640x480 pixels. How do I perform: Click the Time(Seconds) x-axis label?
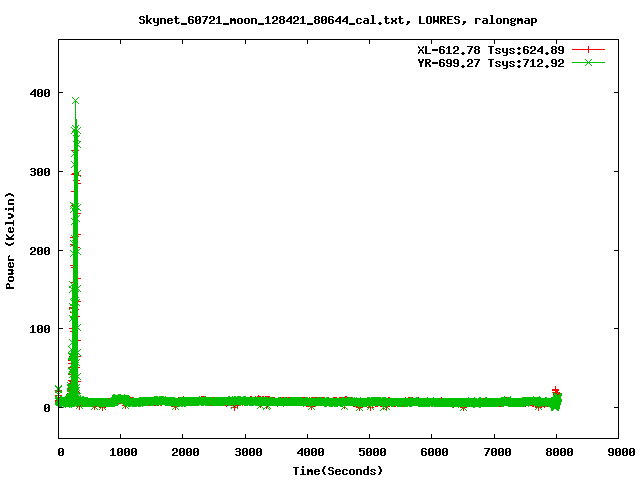coord(338,471)
